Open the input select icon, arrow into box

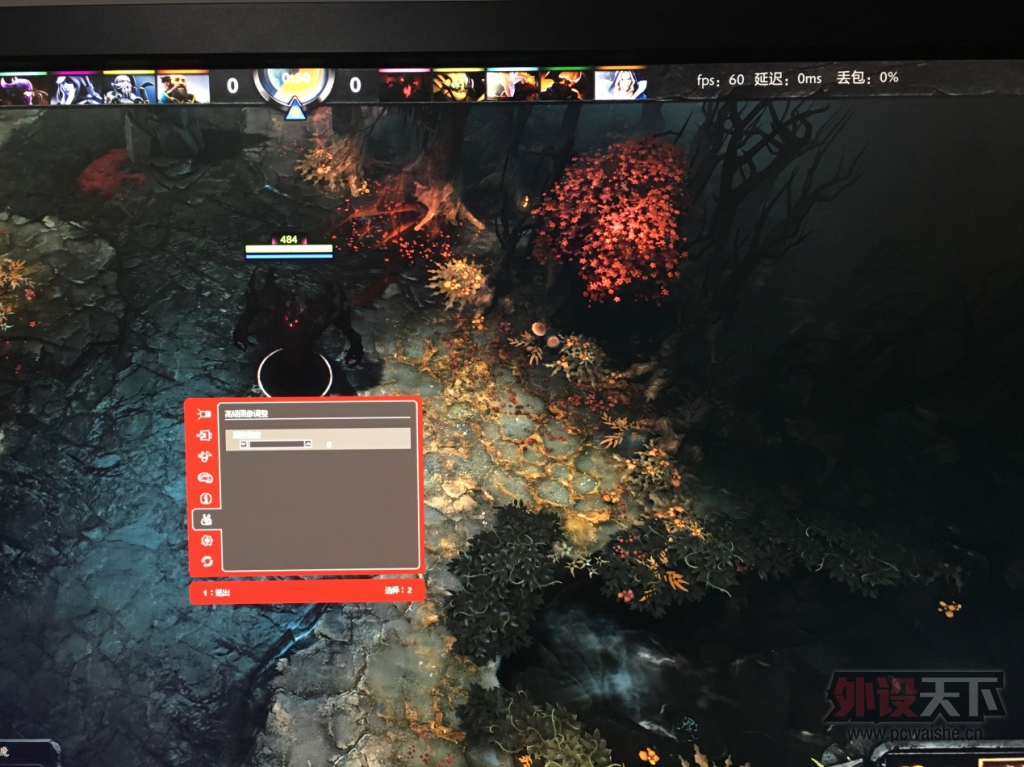[x=204, y=435]
